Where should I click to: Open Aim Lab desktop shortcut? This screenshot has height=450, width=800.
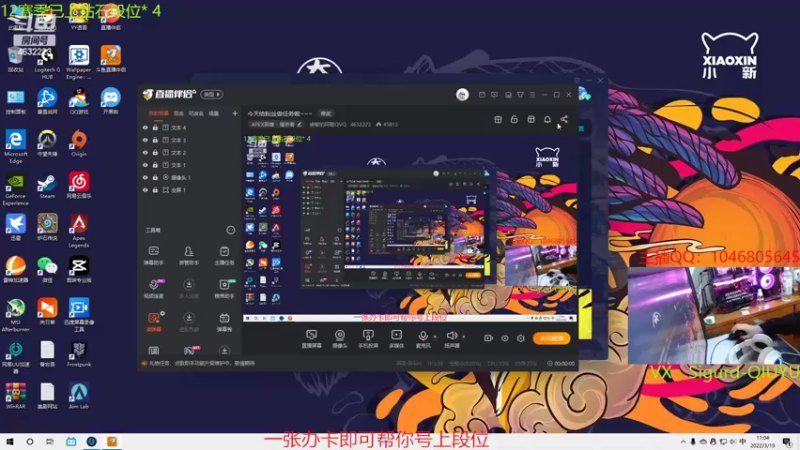79,396
